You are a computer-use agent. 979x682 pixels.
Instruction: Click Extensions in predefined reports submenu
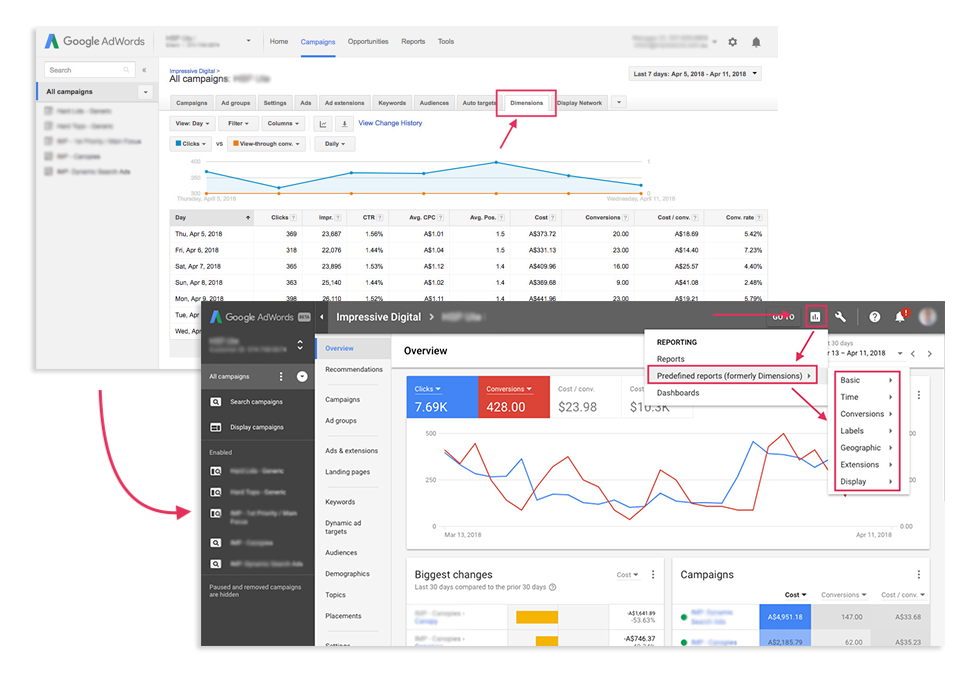click(866, 465)
